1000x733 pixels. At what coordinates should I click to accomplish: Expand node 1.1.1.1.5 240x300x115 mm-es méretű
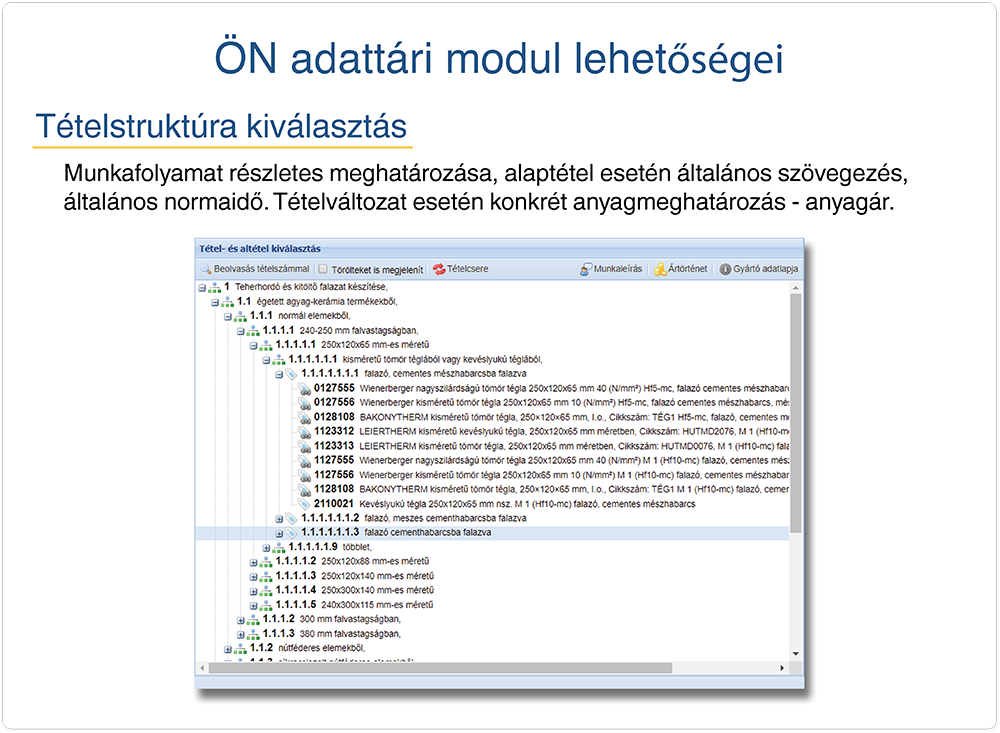pyautogui.click(x=253, y=605)
